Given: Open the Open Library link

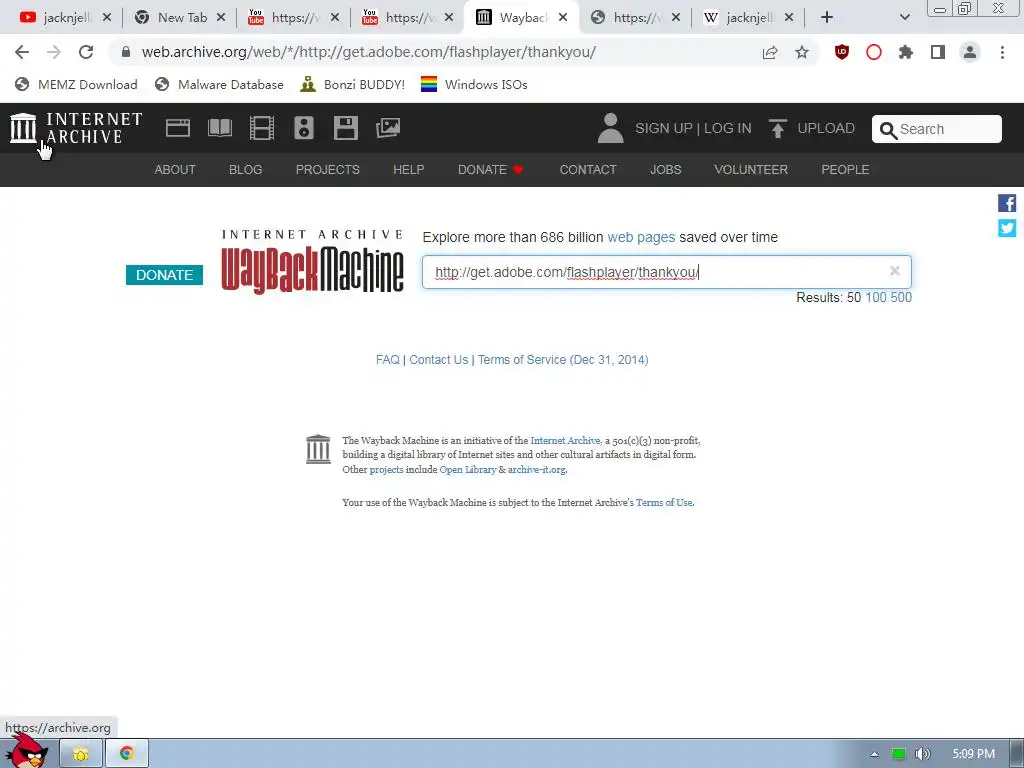Looking at the screenshot, I should click(x=468, y=470).
